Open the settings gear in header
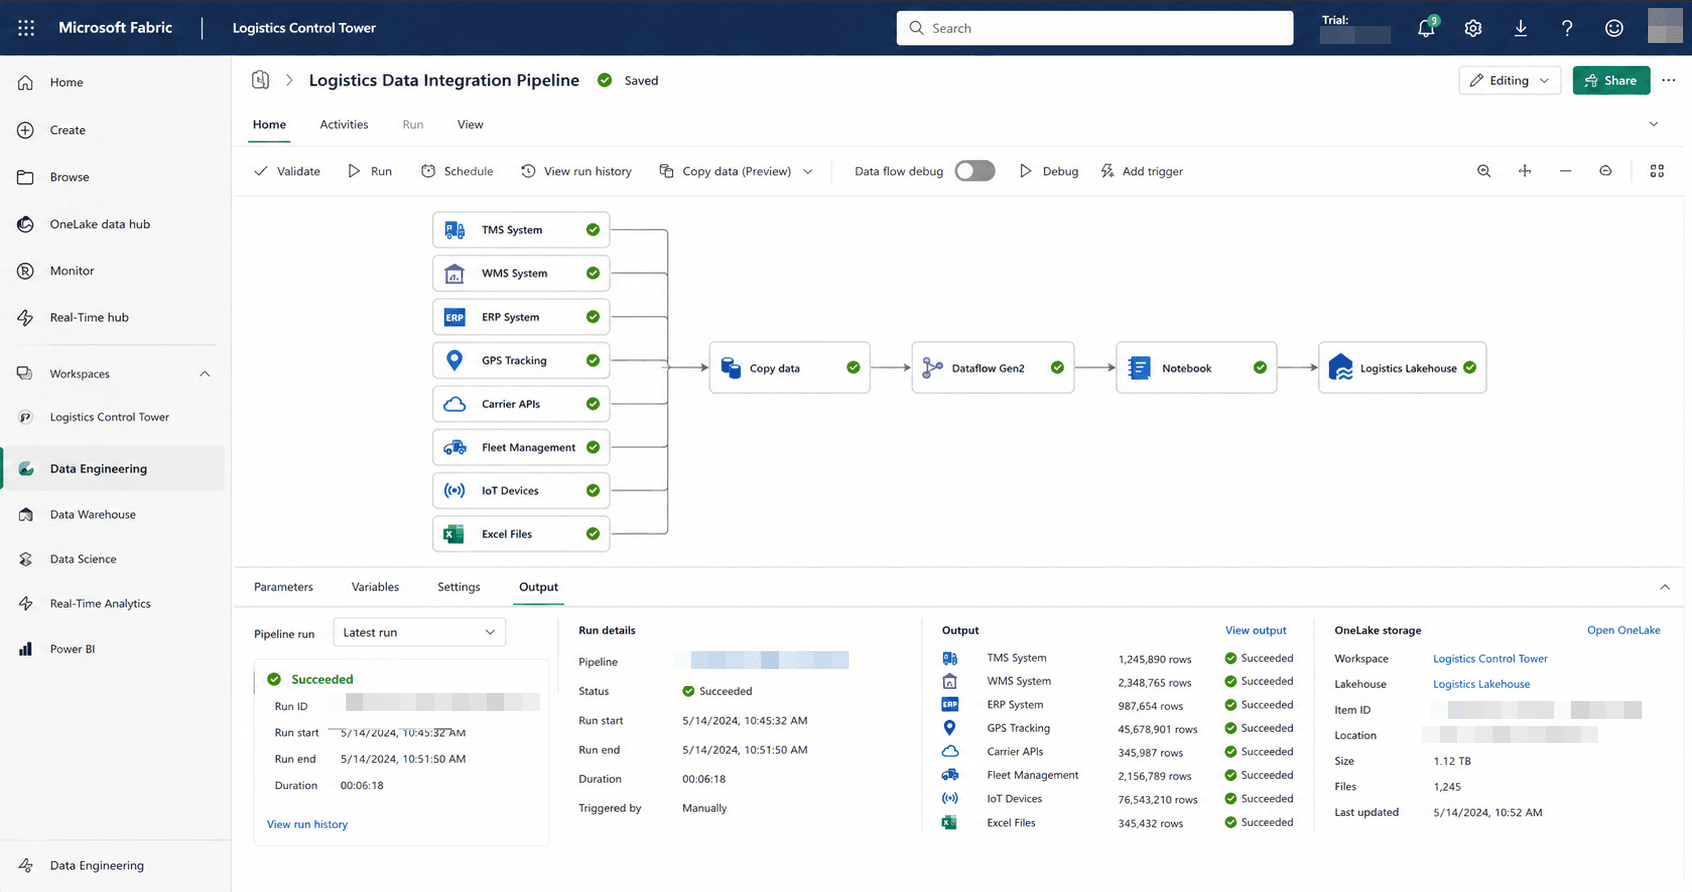 [x=1473, y=28]
